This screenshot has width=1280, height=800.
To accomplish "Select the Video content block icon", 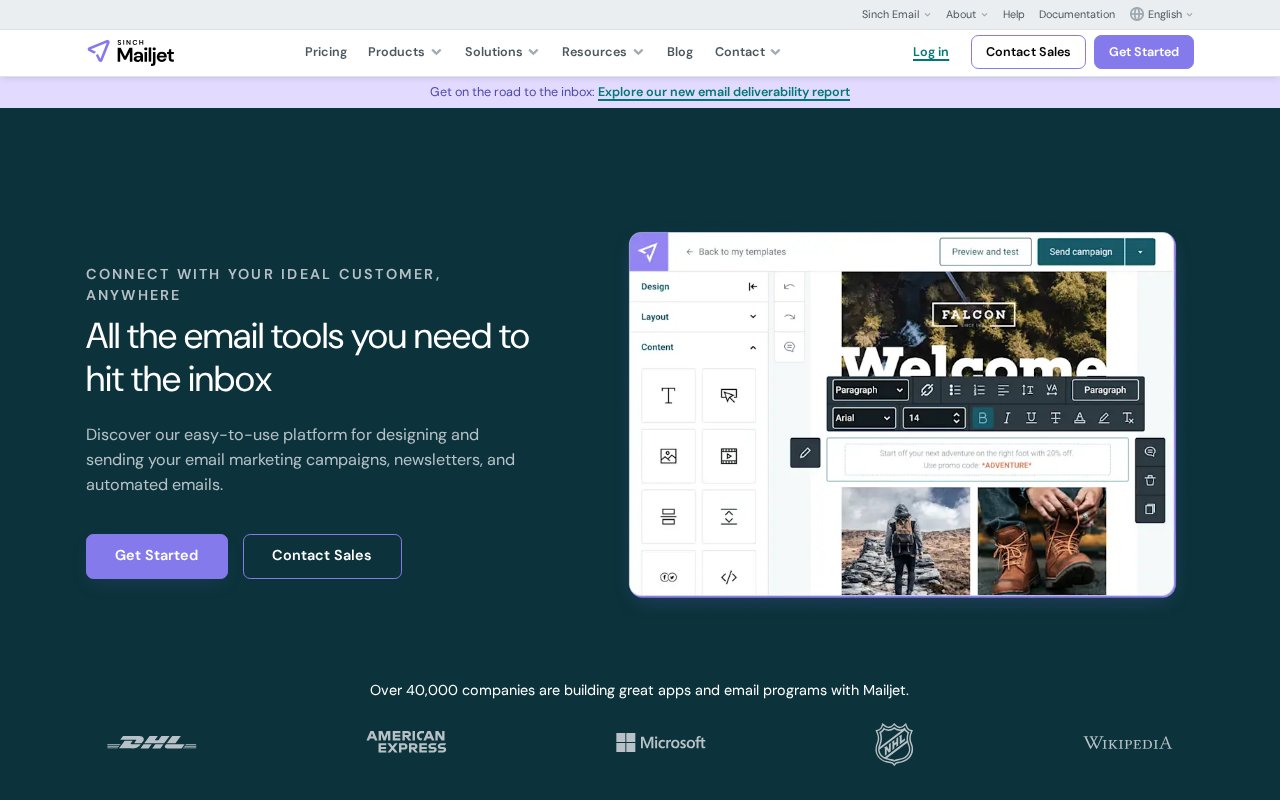I will 729,456.
